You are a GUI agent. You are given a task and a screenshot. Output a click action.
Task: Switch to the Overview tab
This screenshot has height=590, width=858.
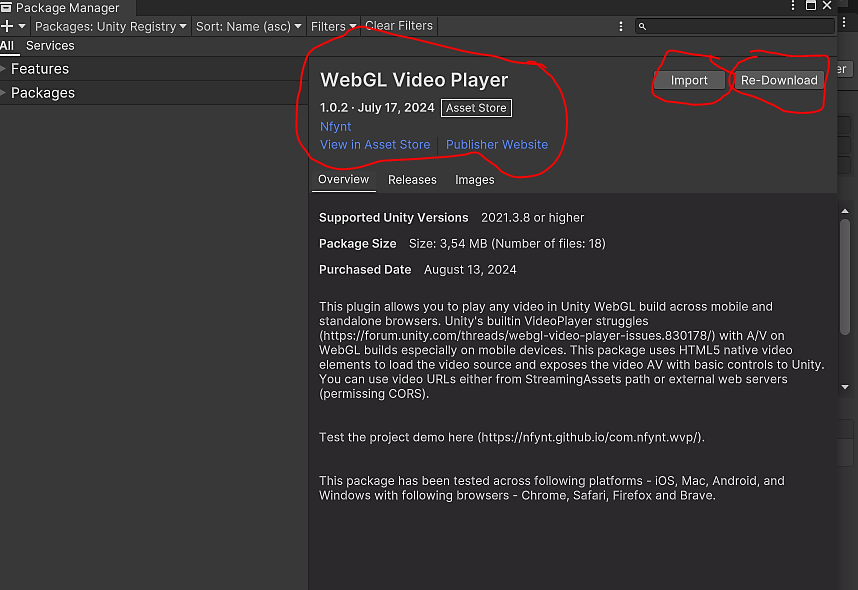tap(344, 180)
